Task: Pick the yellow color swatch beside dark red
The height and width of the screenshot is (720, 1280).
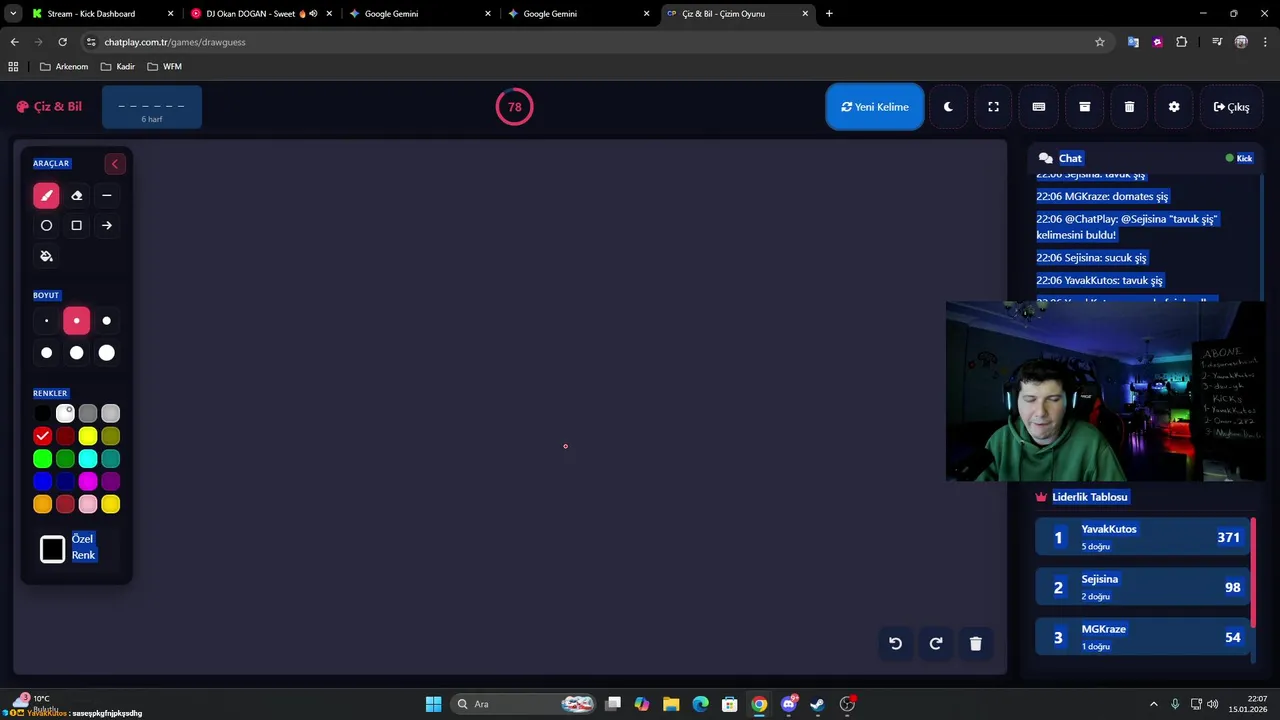Action: (x=88, y=436)
